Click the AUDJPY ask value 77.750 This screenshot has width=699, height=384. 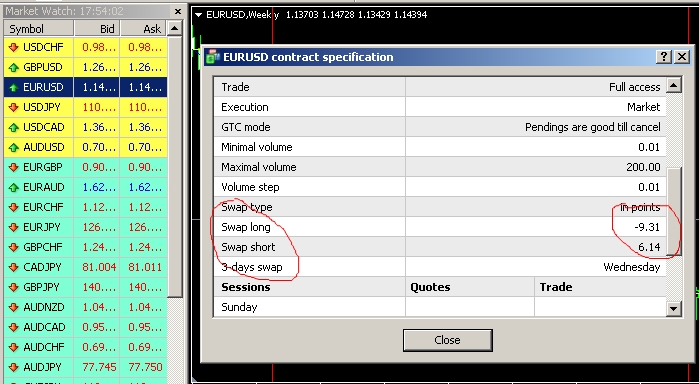(145, 367)
